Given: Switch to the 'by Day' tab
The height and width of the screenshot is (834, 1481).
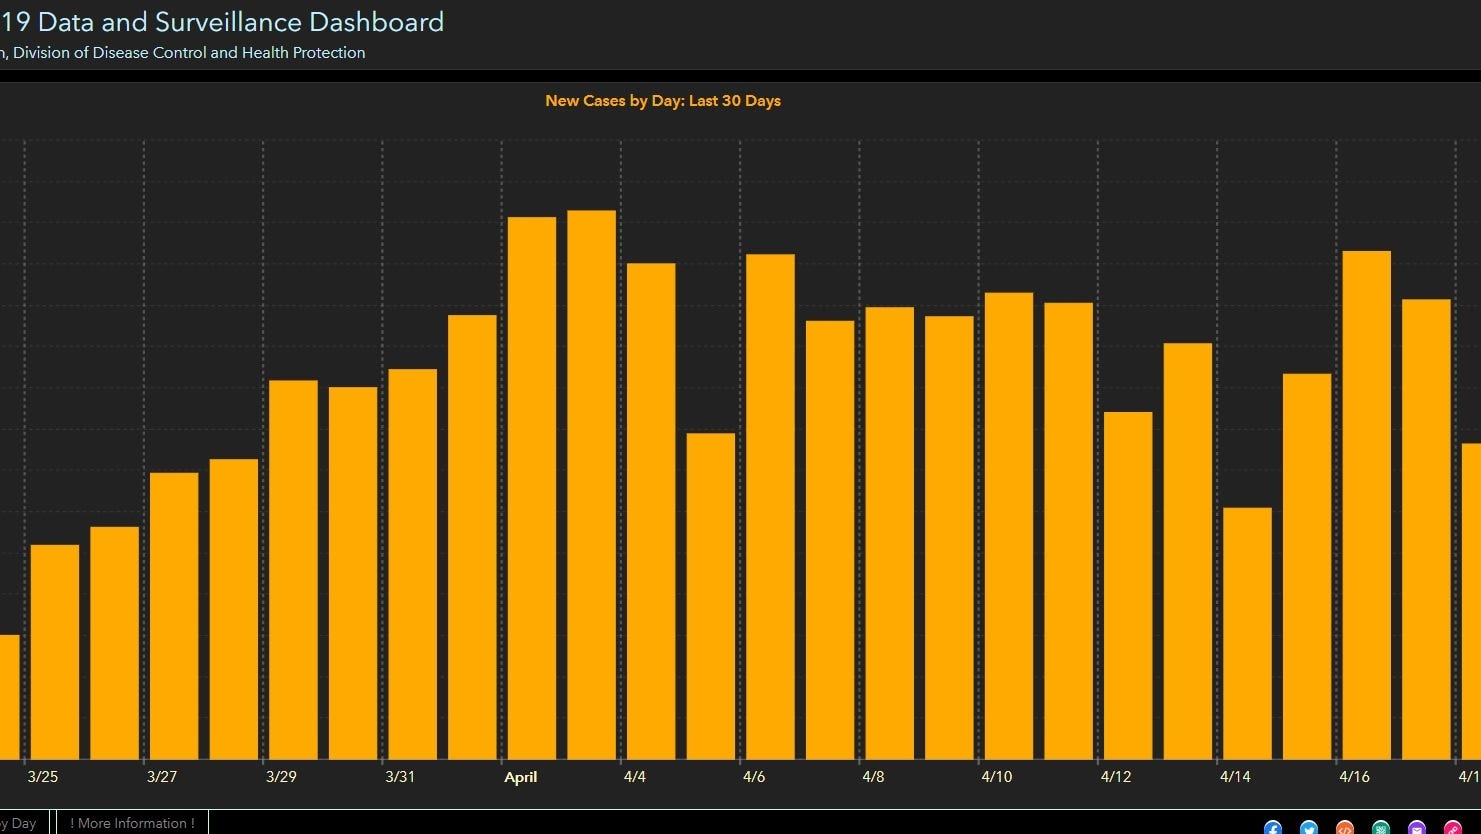Looking at the screenshot, I should 20,823.
